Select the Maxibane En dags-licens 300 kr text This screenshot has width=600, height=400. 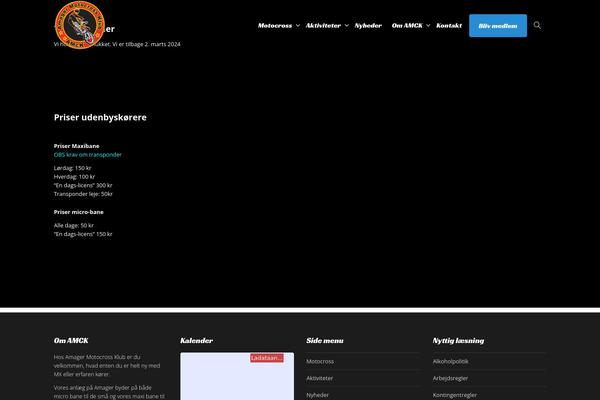point(83,185)
